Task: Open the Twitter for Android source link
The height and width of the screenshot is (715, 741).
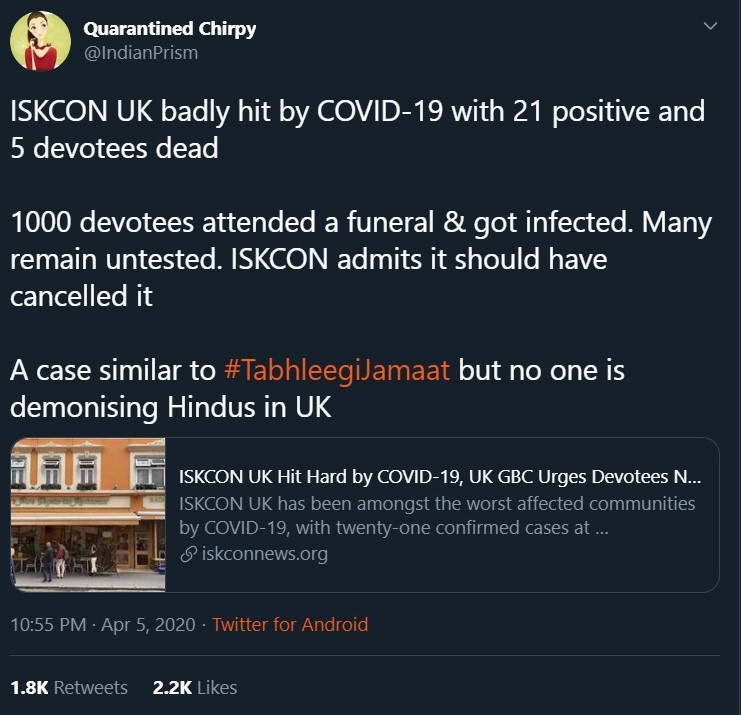Action: [290, 625]
